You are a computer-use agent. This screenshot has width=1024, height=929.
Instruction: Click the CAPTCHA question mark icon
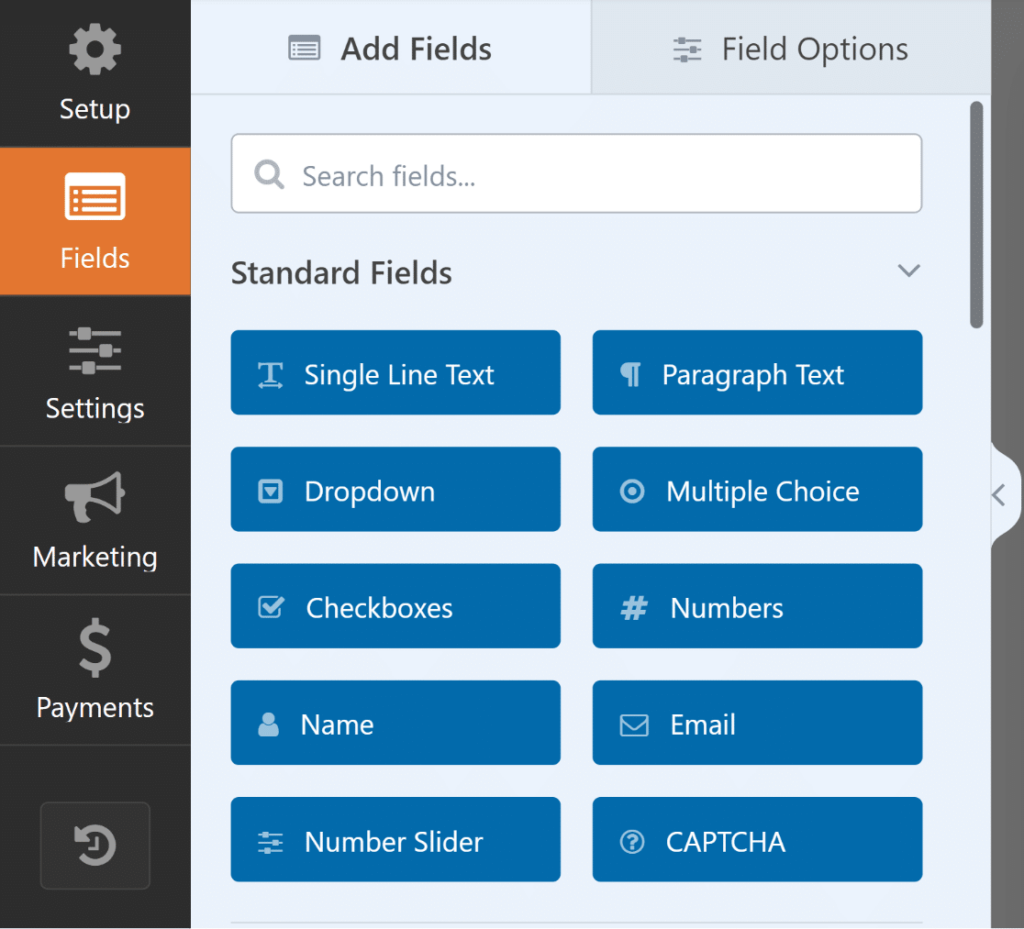point(632,841)
